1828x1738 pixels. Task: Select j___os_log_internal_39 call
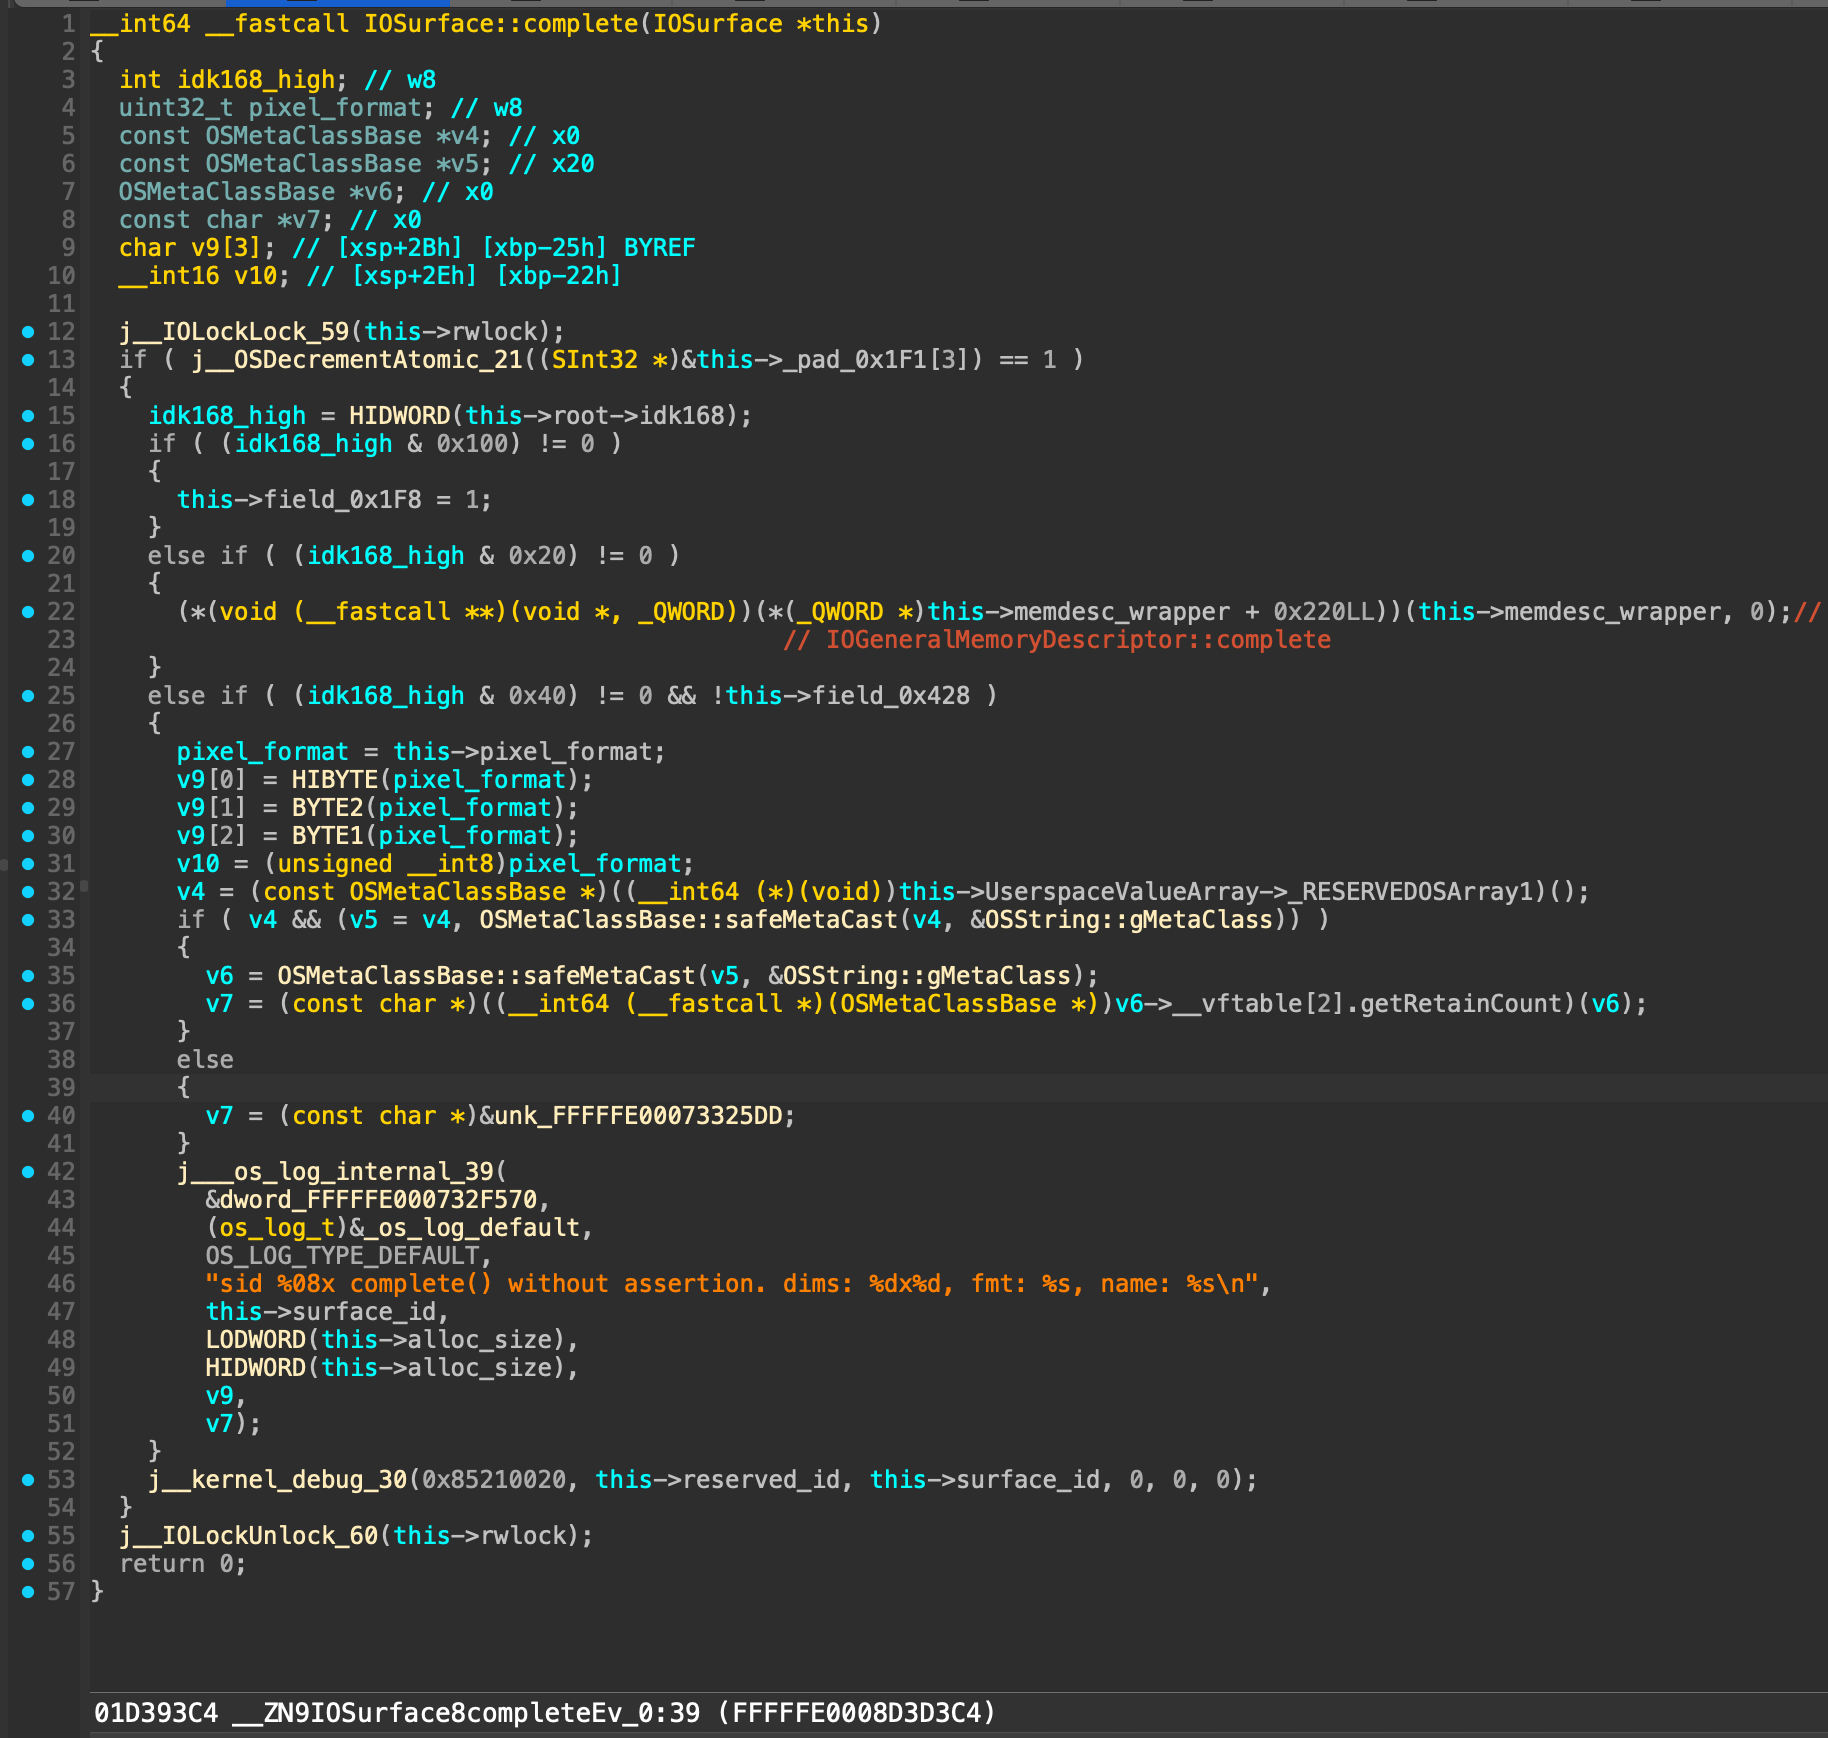click(335, 1172)
